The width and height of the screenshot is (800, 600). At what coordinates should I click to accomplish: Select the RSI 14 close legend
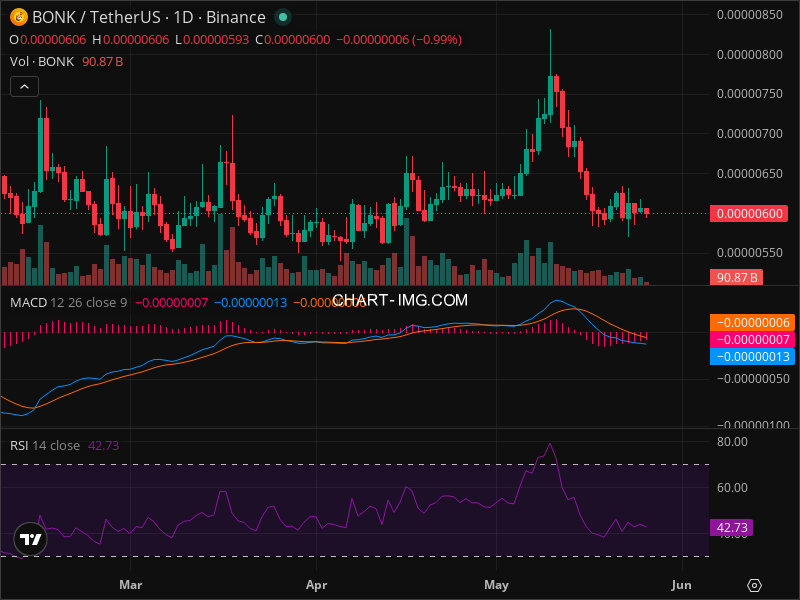[45, 445]
